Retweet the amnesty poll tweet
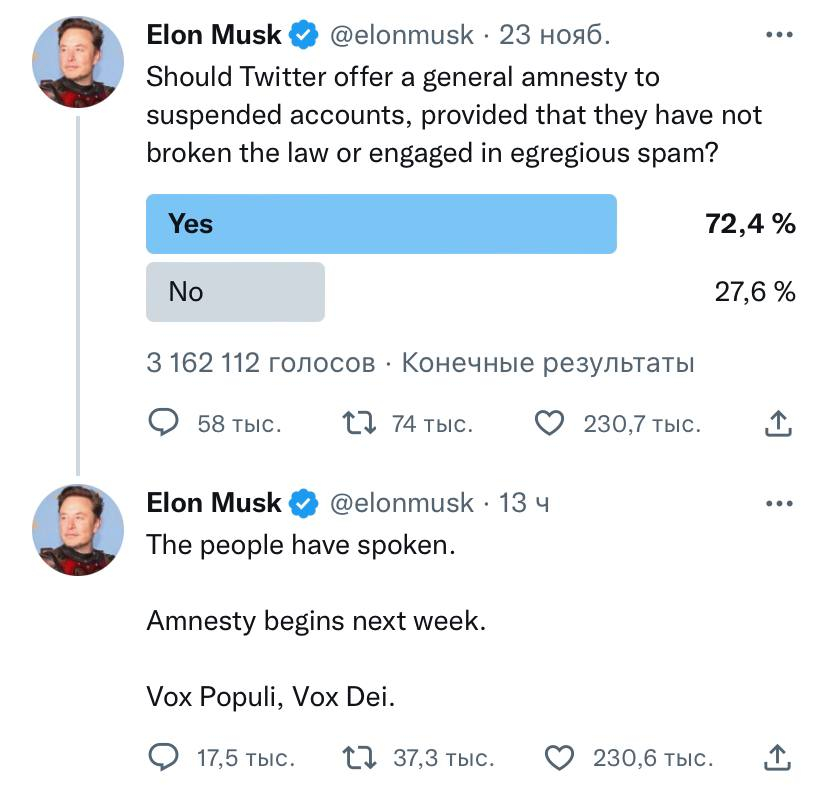Image resolution: width=828 pixels, height=792 pixels. click(357, 424)
